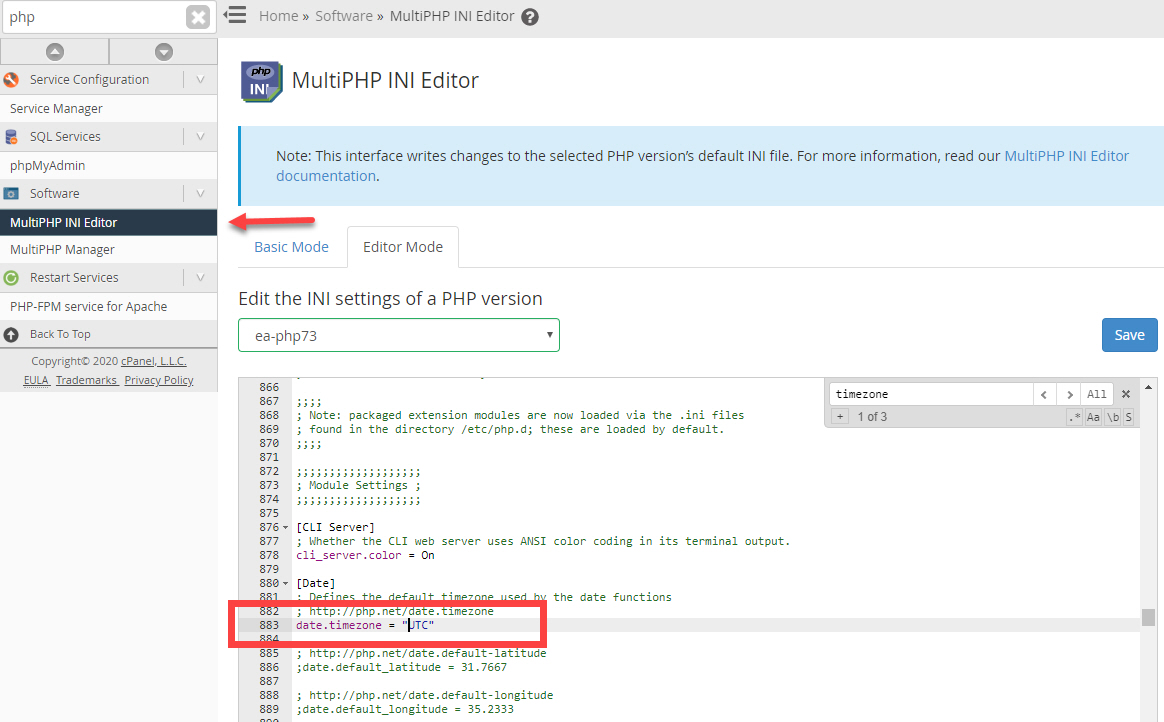Screen dimensions: 1164x722
Task: Go to previous search match in editor
Action: 1044,394
